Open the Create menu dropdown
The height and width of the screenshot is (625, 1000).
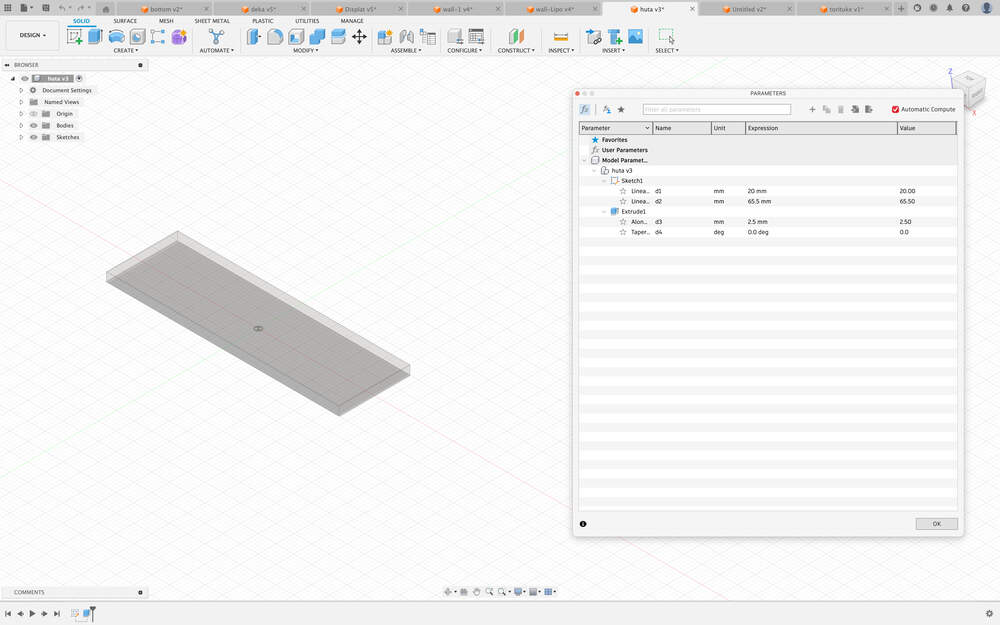tap(126, 50)
